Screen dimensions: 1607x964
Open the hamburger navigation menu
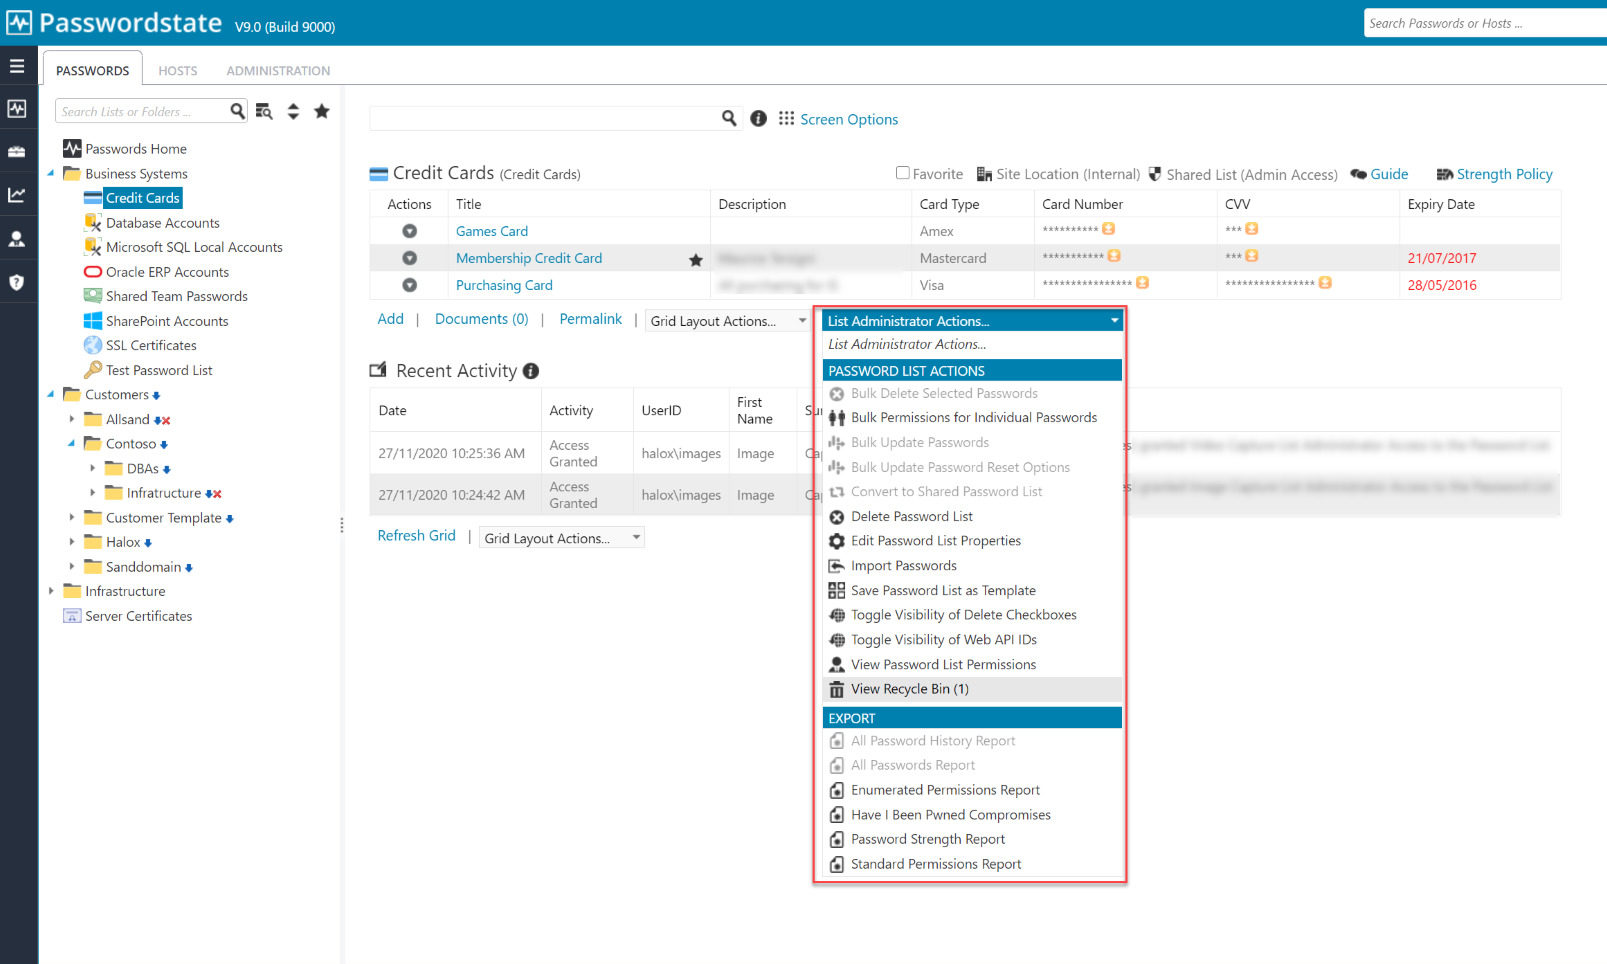coord(18,66)
